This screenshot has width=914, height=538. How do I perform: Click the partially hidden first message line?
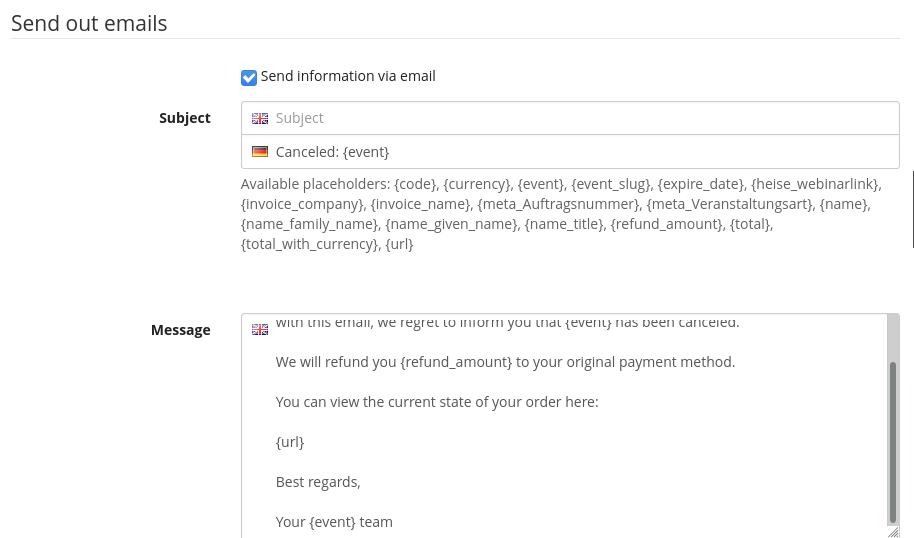point(507,323)
